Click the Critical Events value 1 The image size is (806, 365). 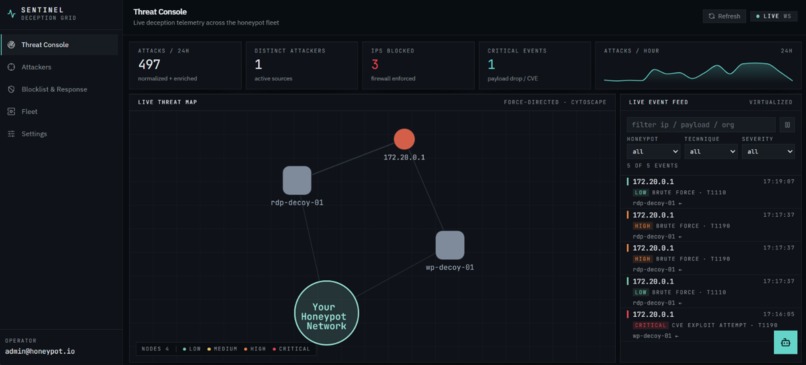point(491,65)
